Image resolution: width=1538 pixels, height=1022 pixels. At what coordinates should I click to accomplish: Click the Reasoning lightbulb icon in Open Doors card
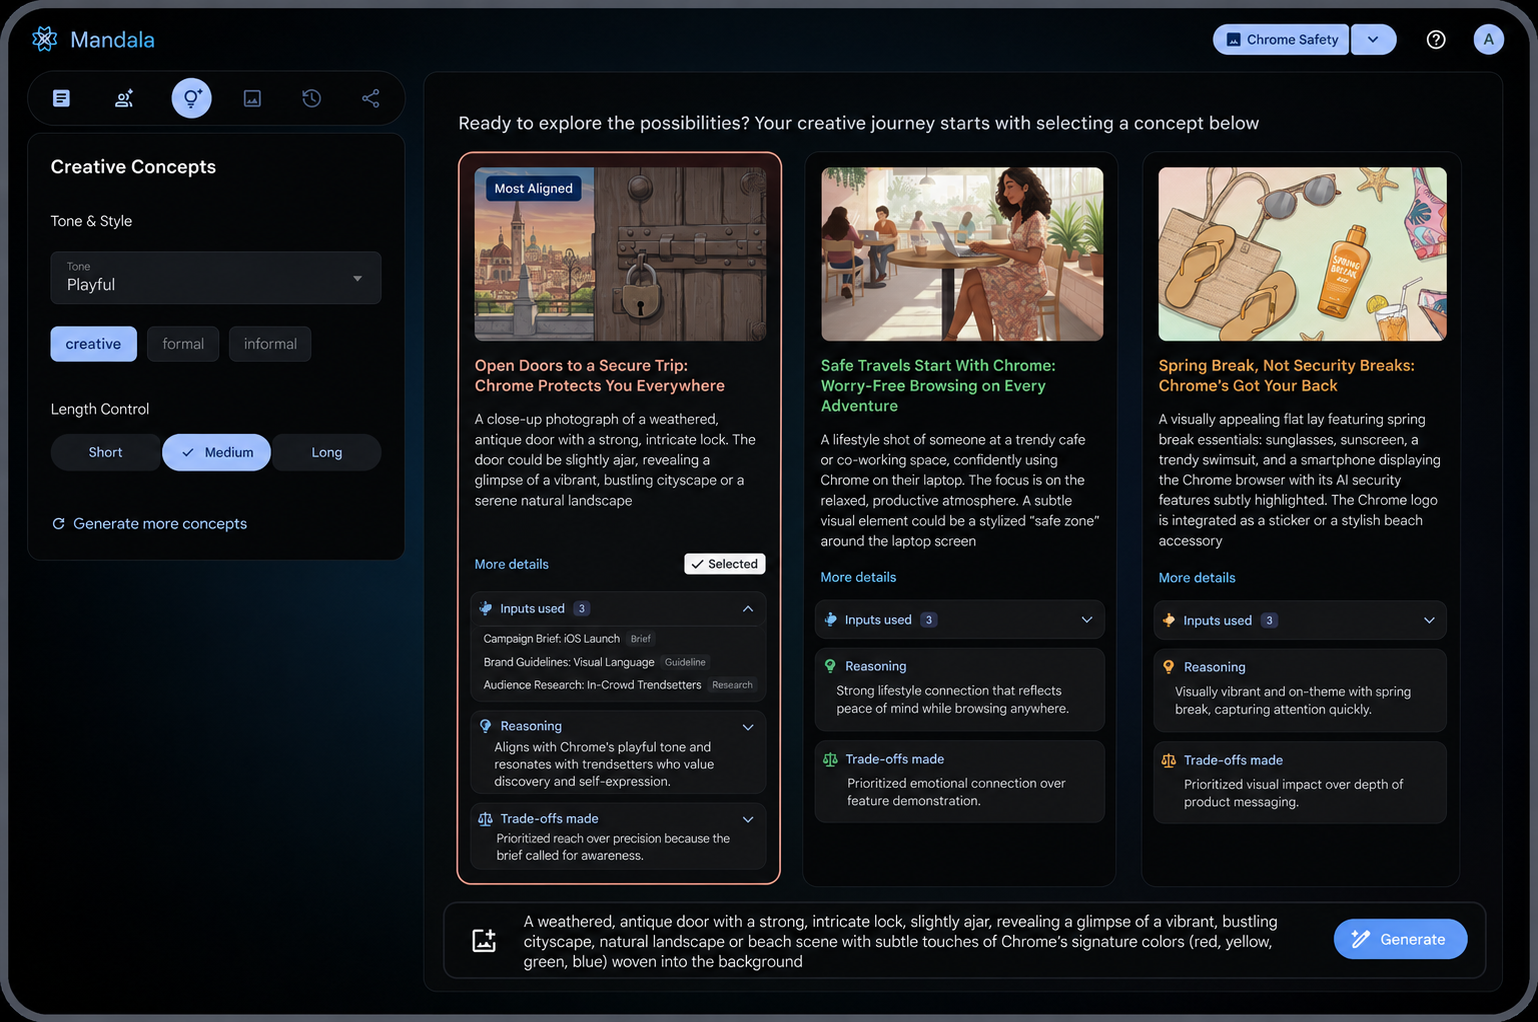coord(486,726)
